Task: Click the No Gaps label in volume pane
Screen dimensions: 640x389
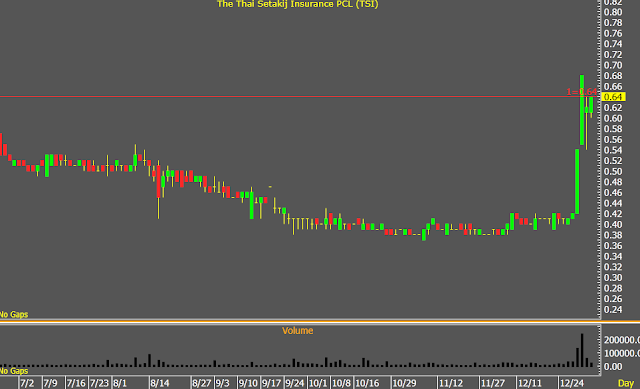Action: pos(14,371)
